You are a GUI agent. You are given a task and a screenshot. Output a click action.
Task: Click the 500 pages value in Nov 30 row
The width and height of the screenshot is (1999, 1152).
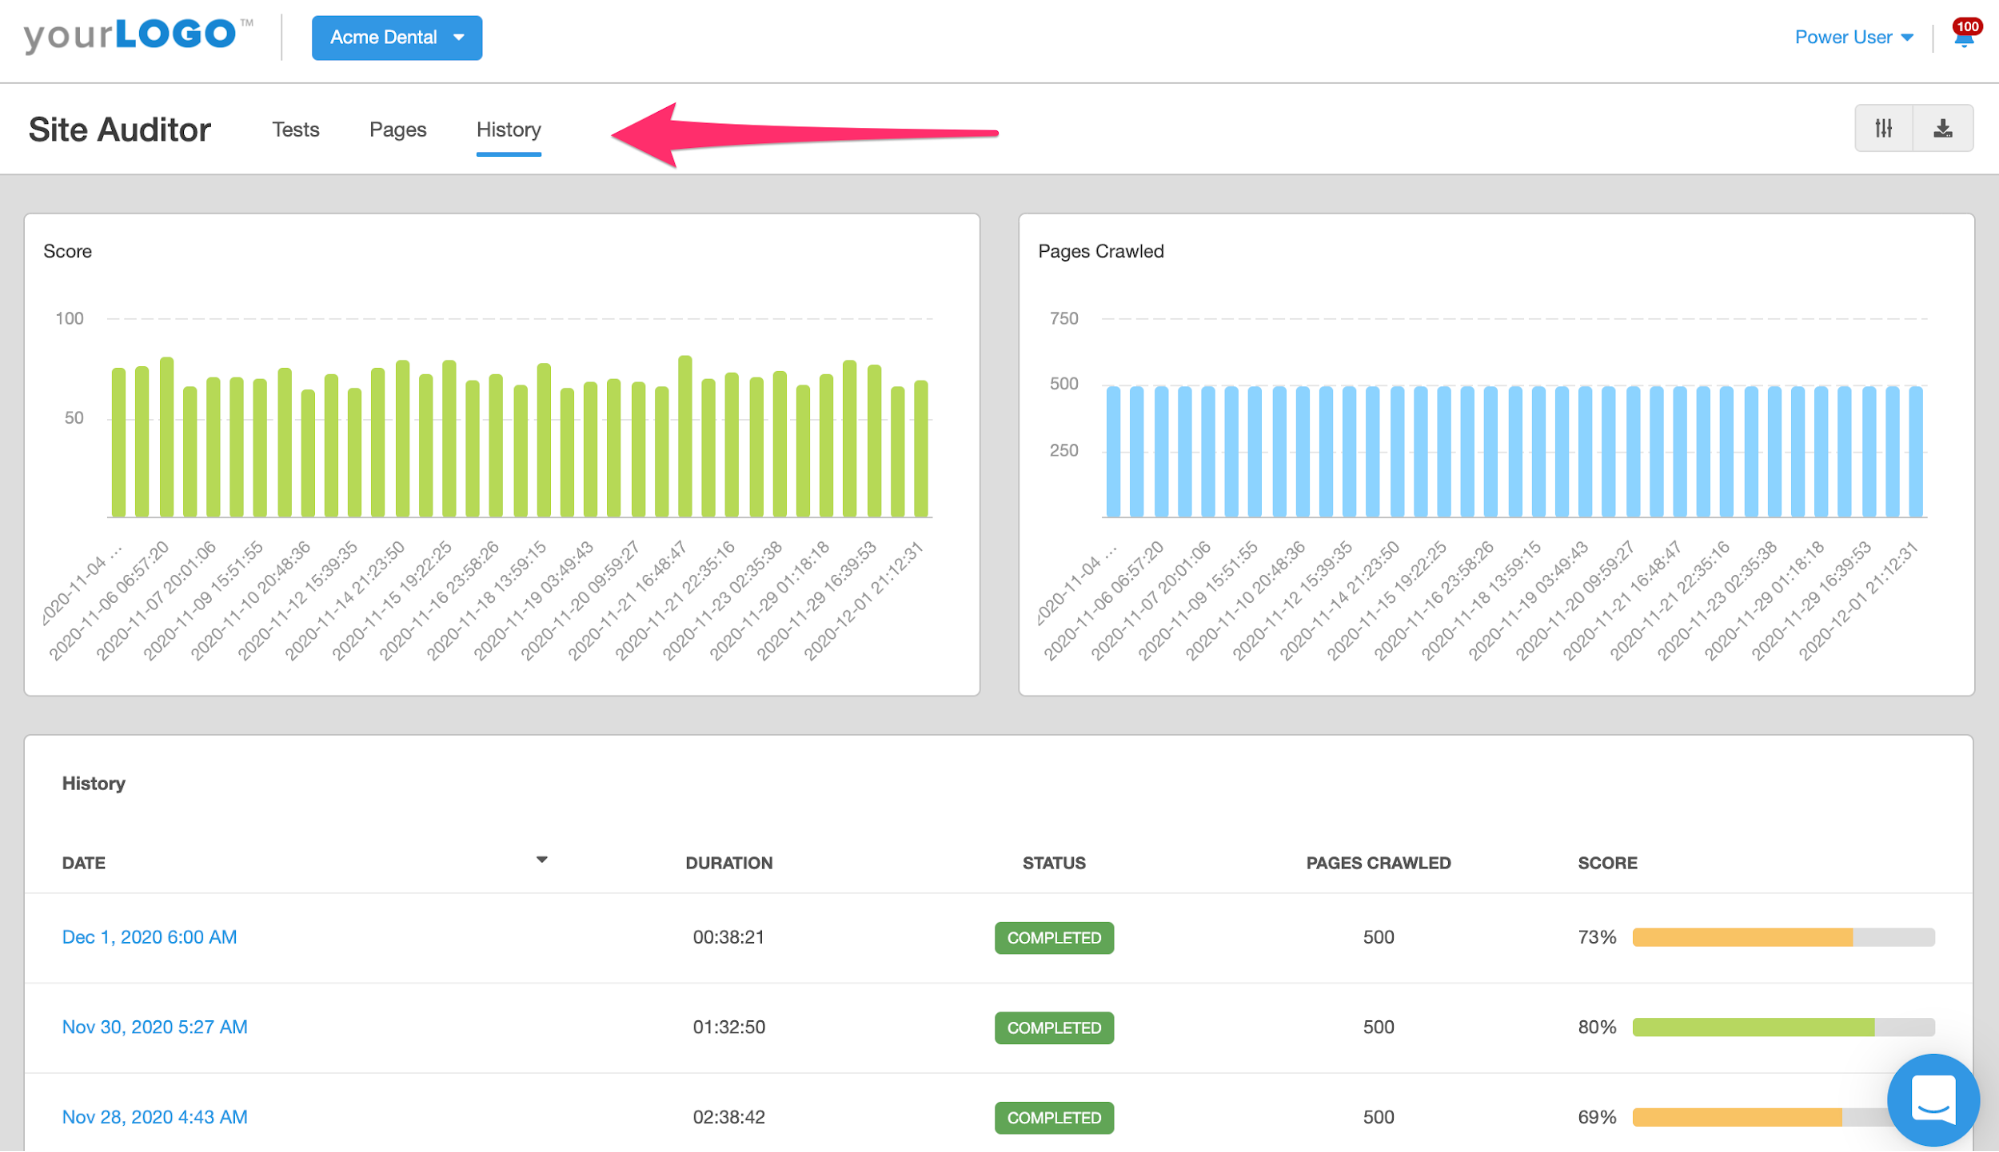pos(1378,1027)
